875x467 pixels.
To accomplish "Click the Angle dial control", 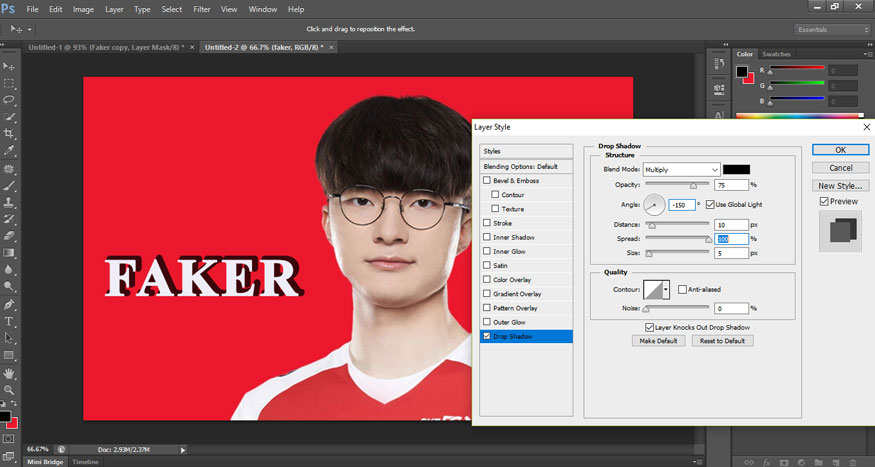I will point(655,205).
